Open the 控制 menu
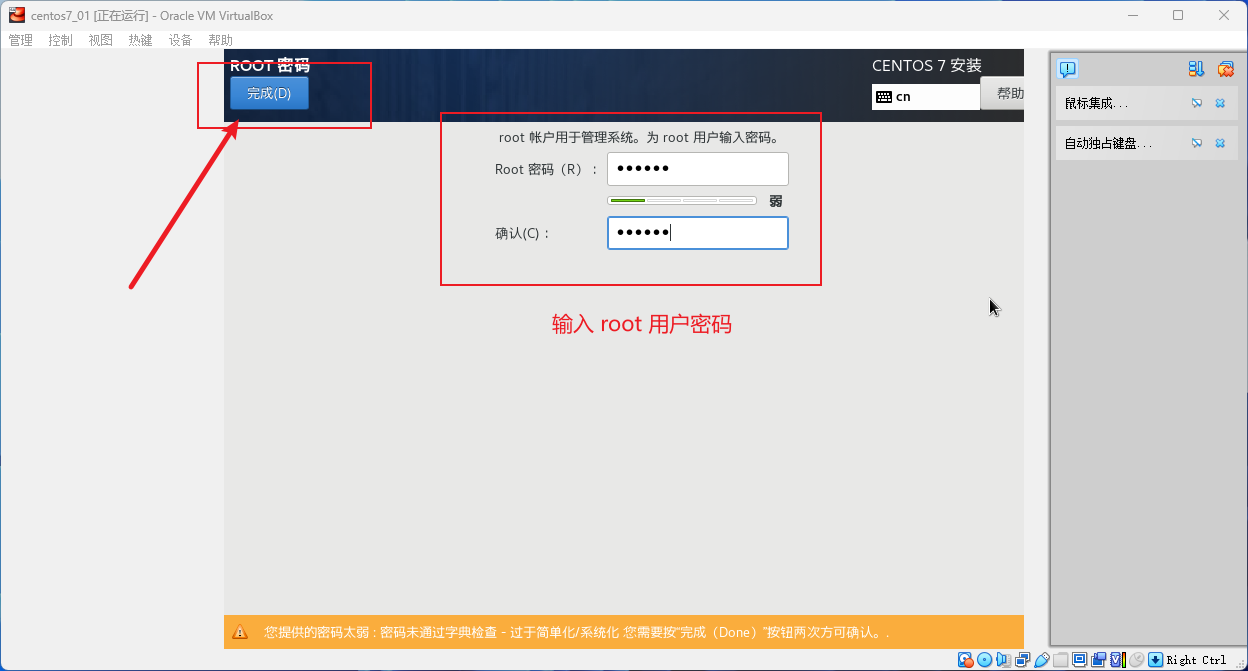The width and height of the screenshot is (1248, 671). tap(61, 40)
